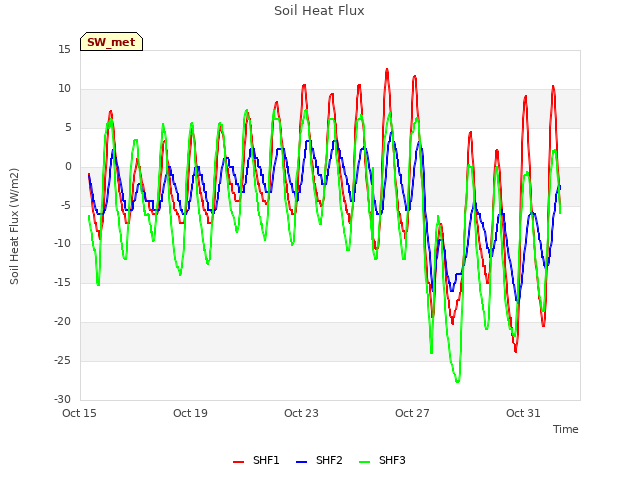Click the 10 y-axis tick label
This screenshot has height=480, width=640.
point(64,89)
